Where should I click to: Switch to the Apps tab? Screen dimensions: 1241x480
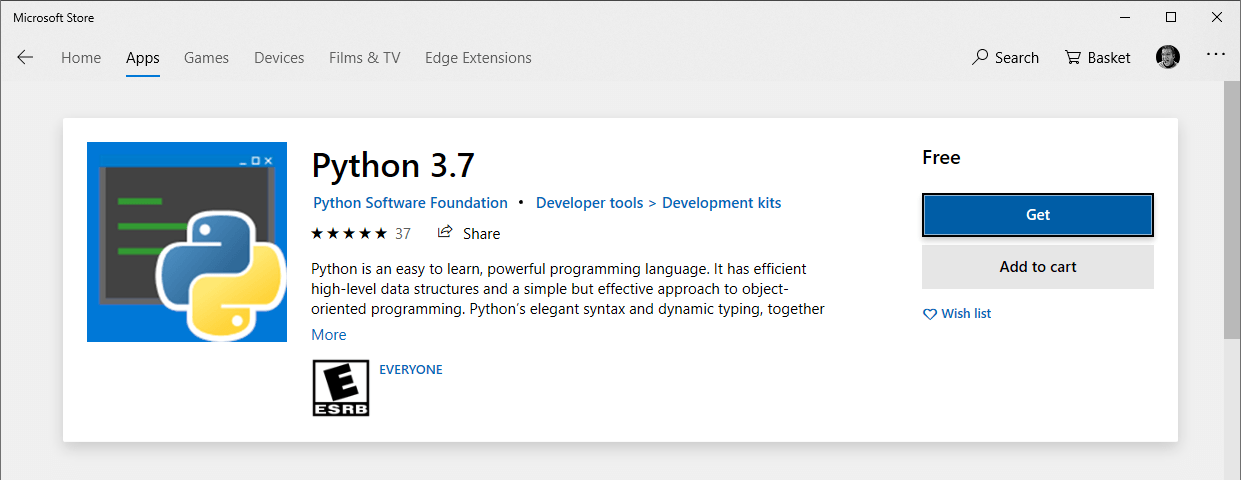(x=143, y=58)
